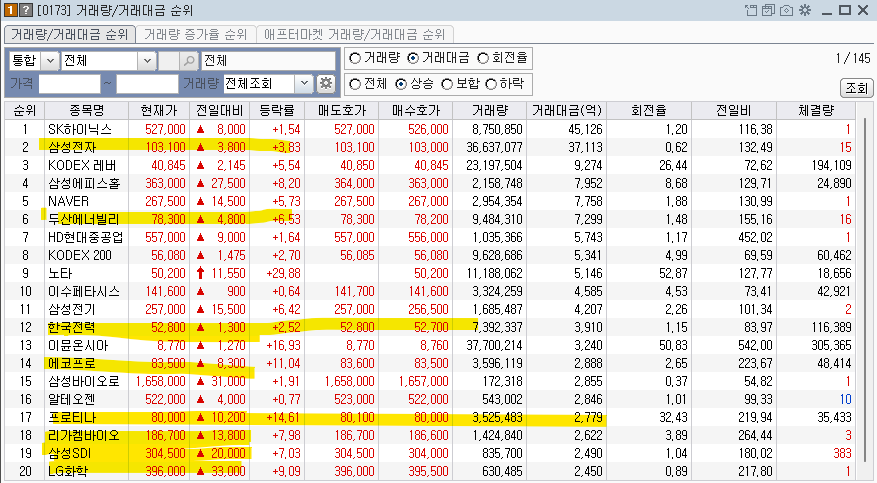Screen dimensions: 877x483
Task: Capture screen using the camera icon
Action: (x=786, y=10)
